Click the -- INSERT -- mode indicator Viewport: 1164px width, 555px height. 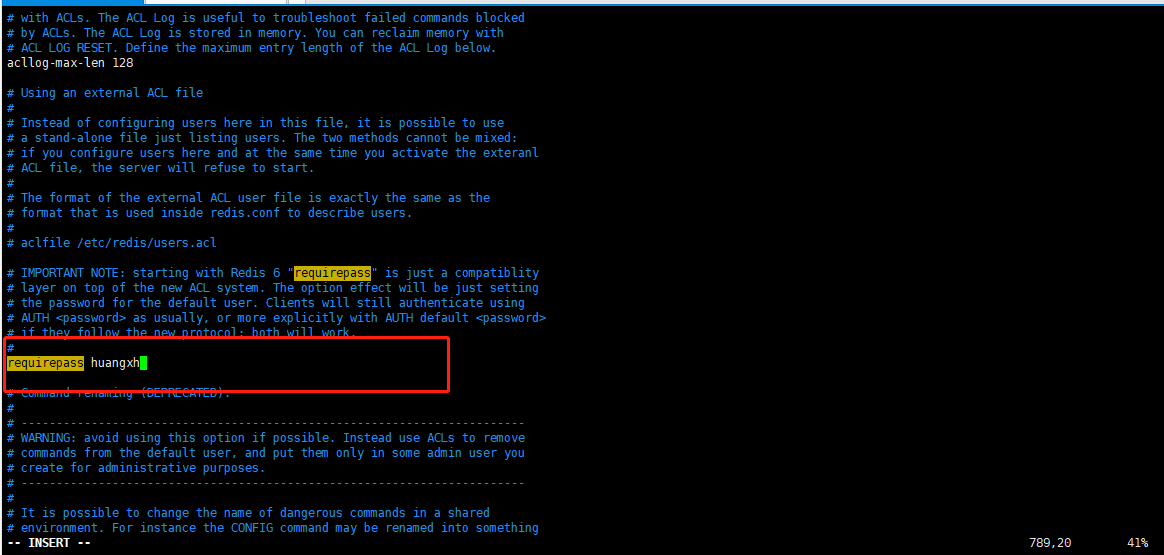pyautogui.click(x=49, y=543)
